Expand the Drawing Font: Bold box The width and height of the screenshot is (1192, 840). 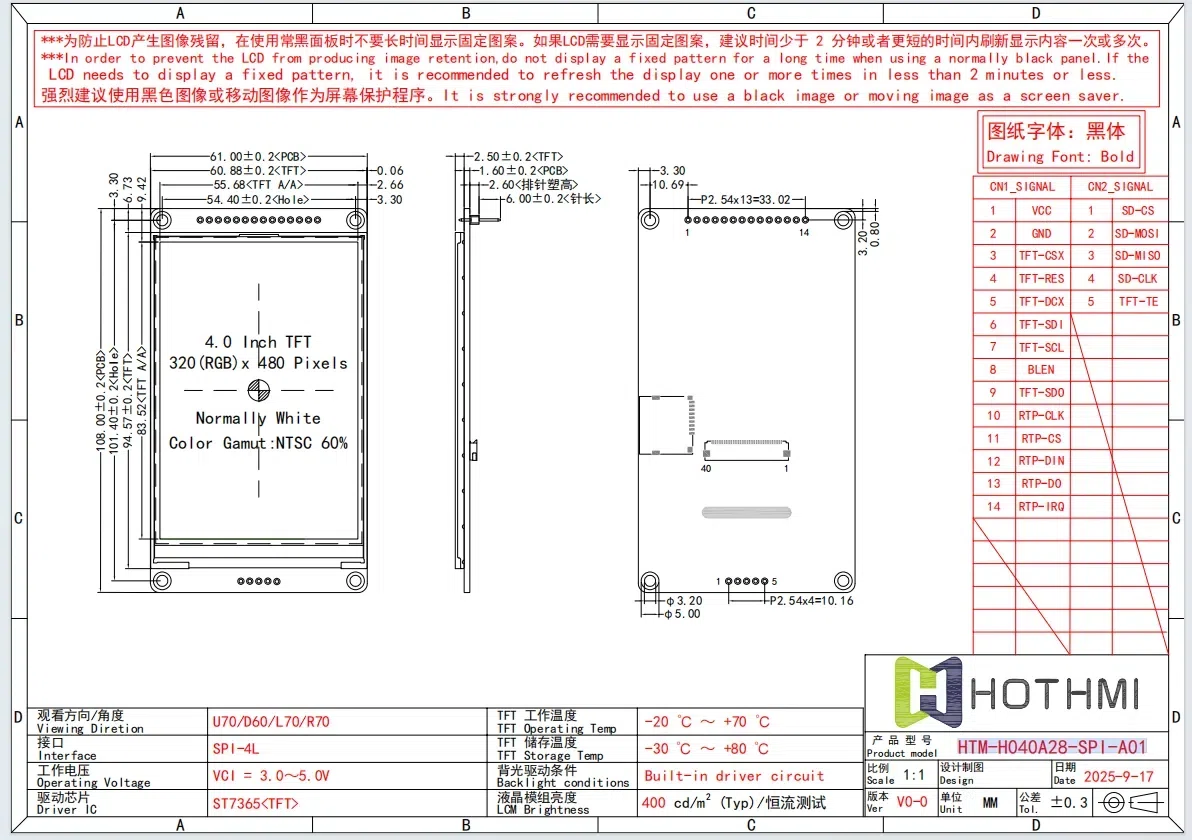[x=1060, y=143]
